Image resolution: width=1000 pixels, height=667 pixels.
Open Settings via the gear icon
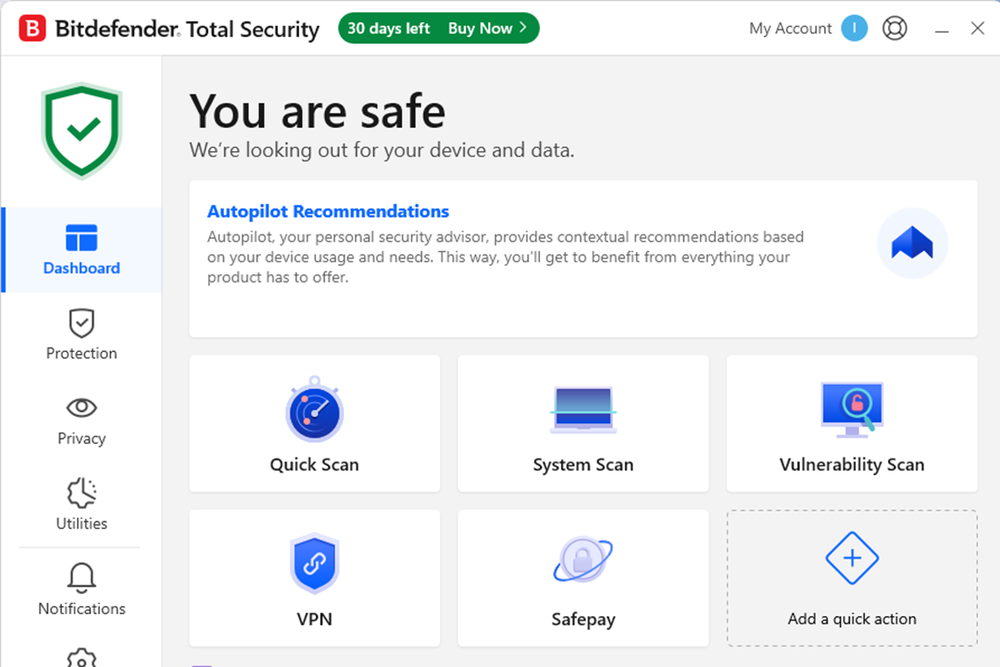tap(80, 658)
